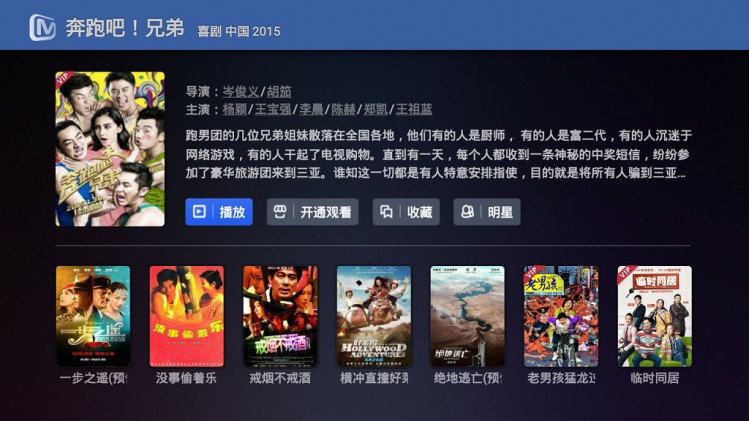The image size is (749, 421).
Task: Click the play icon in 播放 button
Action: 199,211
